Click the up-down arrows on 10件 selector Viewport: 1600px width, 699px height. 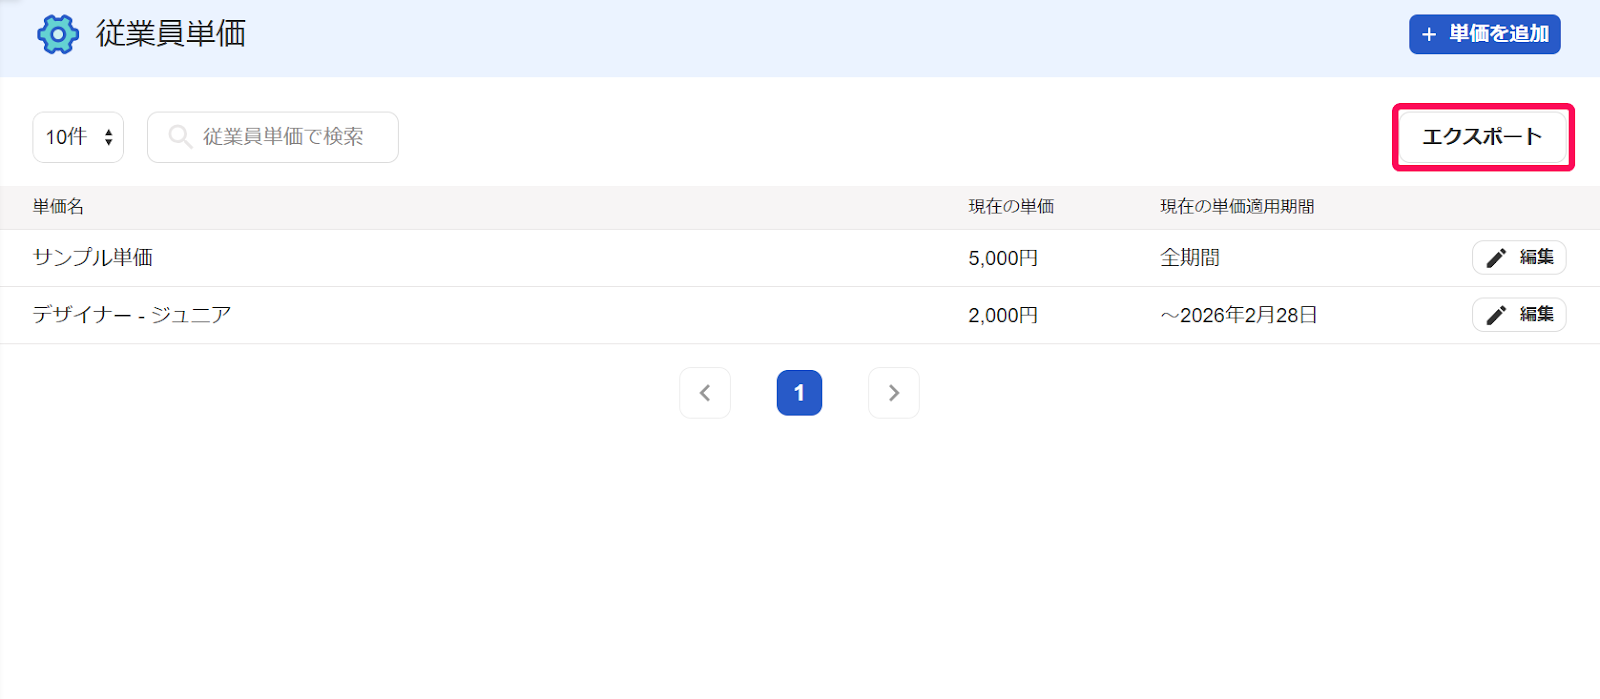[x=108, y=137]
